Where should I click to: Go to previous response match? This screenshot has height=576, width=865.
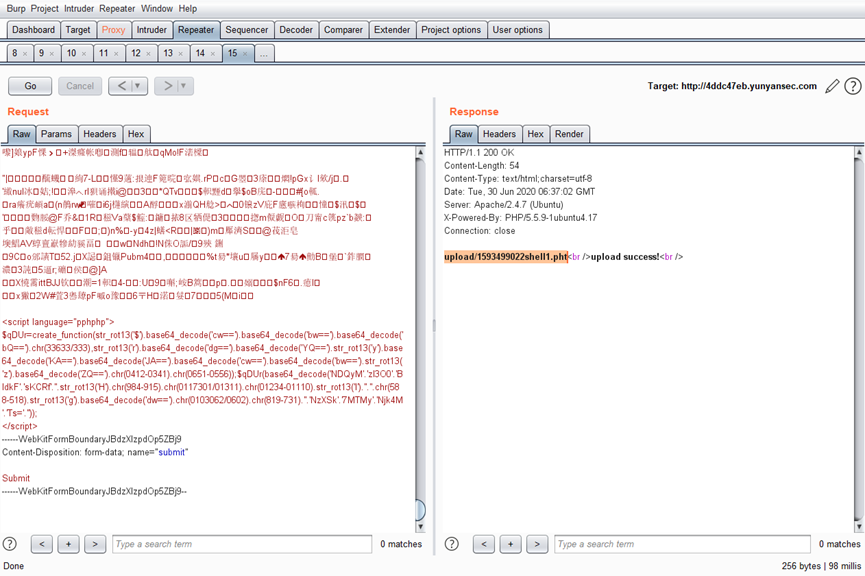pos(484,544)
